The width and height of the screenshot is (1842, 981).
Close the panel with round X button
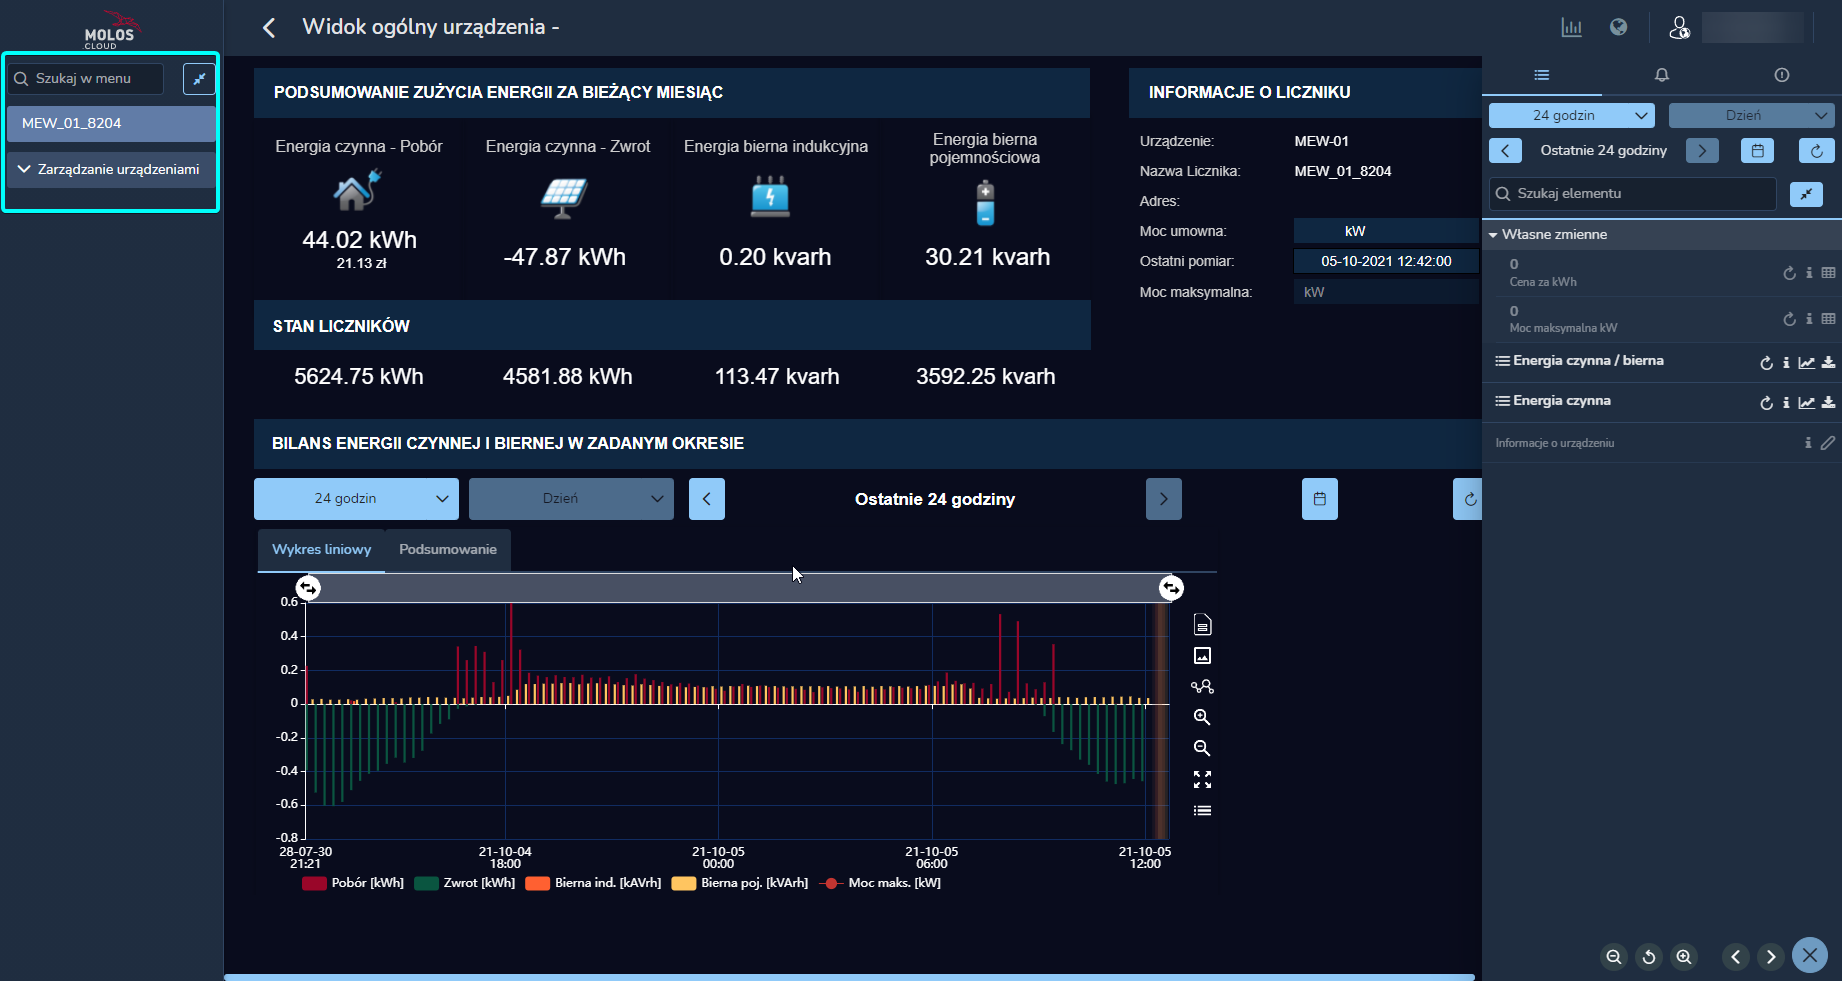(1810, 955)
